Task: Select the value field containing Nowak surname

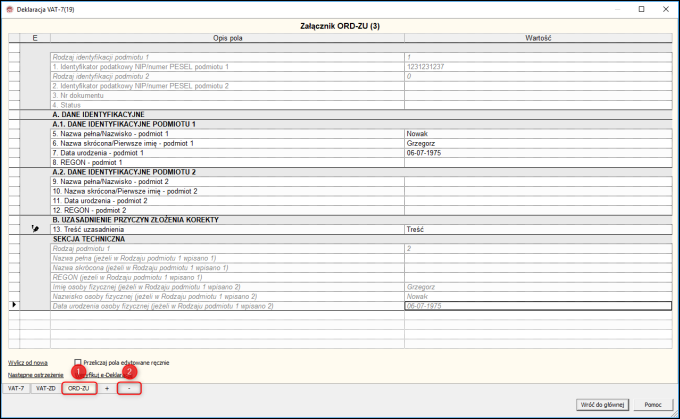Action: [x=538, y=134]
